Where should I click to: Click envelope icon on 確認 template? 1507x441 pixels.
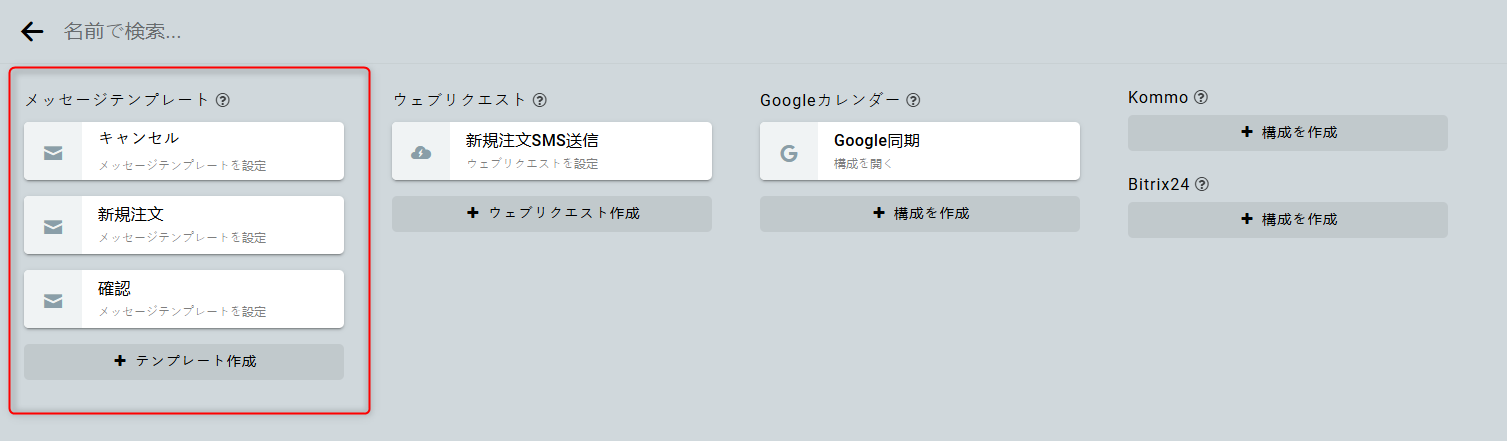pyautogui.click(x=53, y=300)
